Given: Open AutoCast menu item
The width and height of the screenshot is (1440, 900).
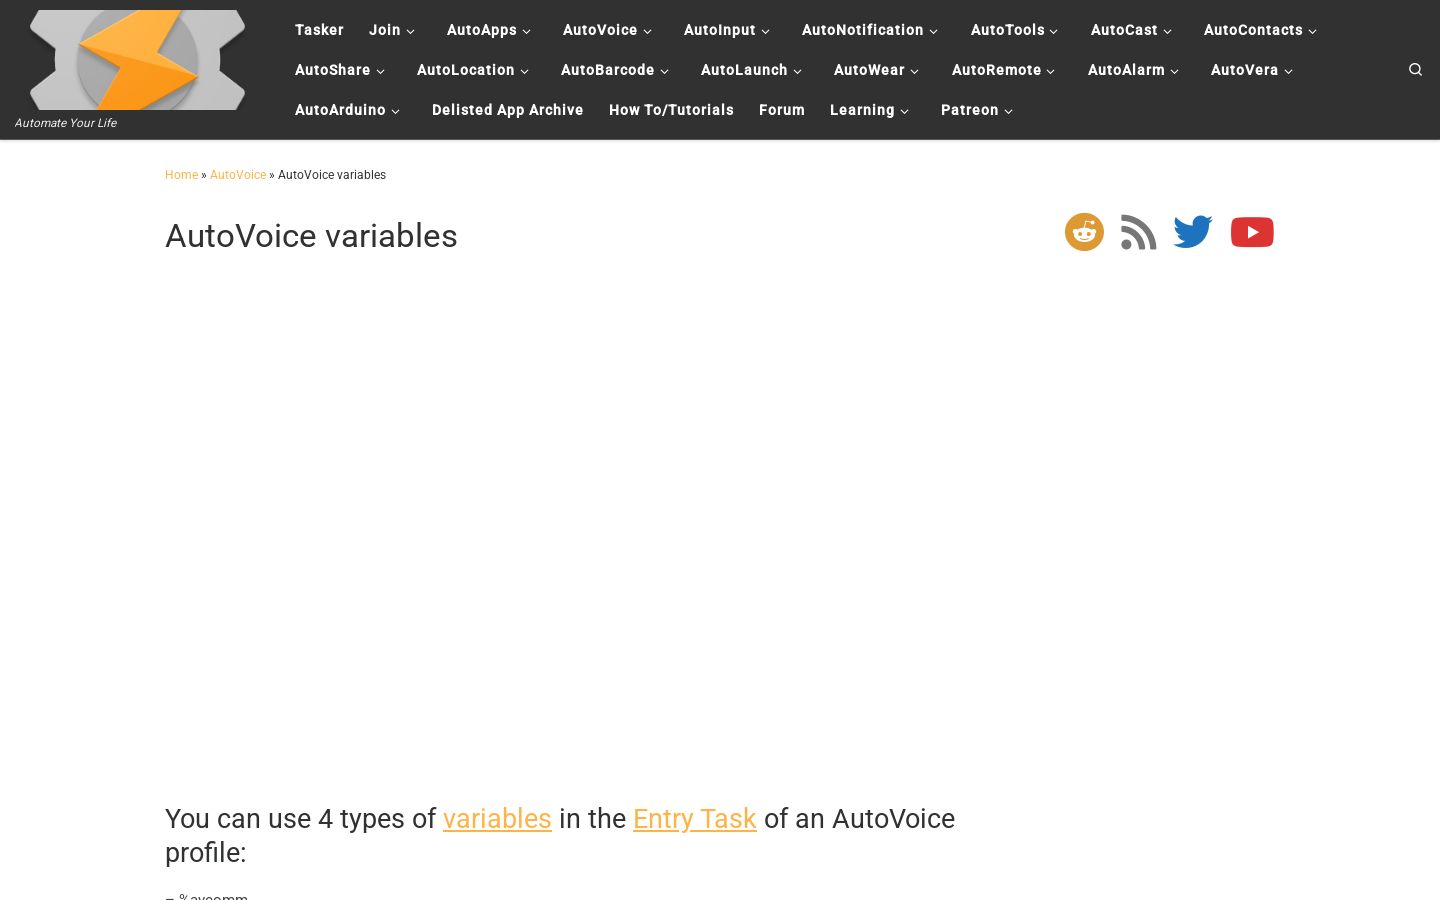Looking at the screenshot, I should (1124, 30).
